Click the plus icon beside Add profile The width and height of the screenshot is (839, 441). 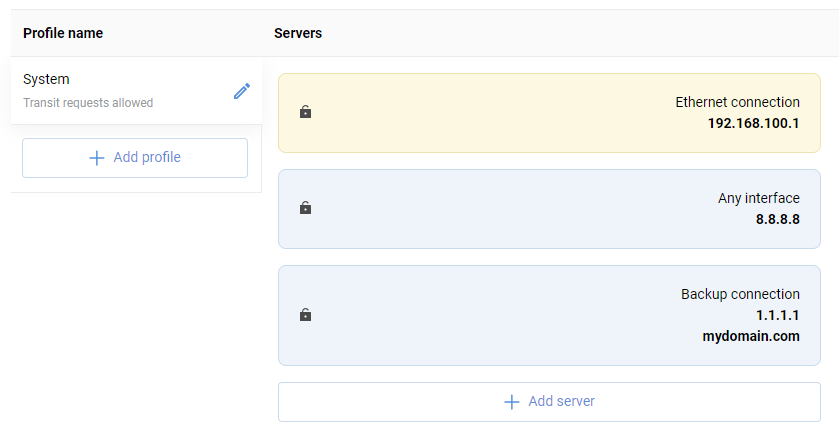[x=97, y=158]
